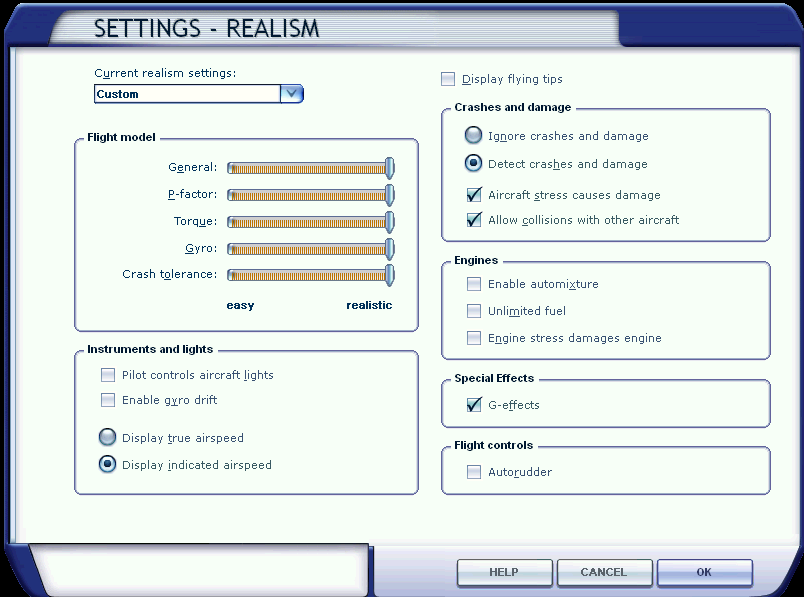Enable automixture checkbox
Screen dimensions: 804x597
pyautogui.click(x=474, y=284)
